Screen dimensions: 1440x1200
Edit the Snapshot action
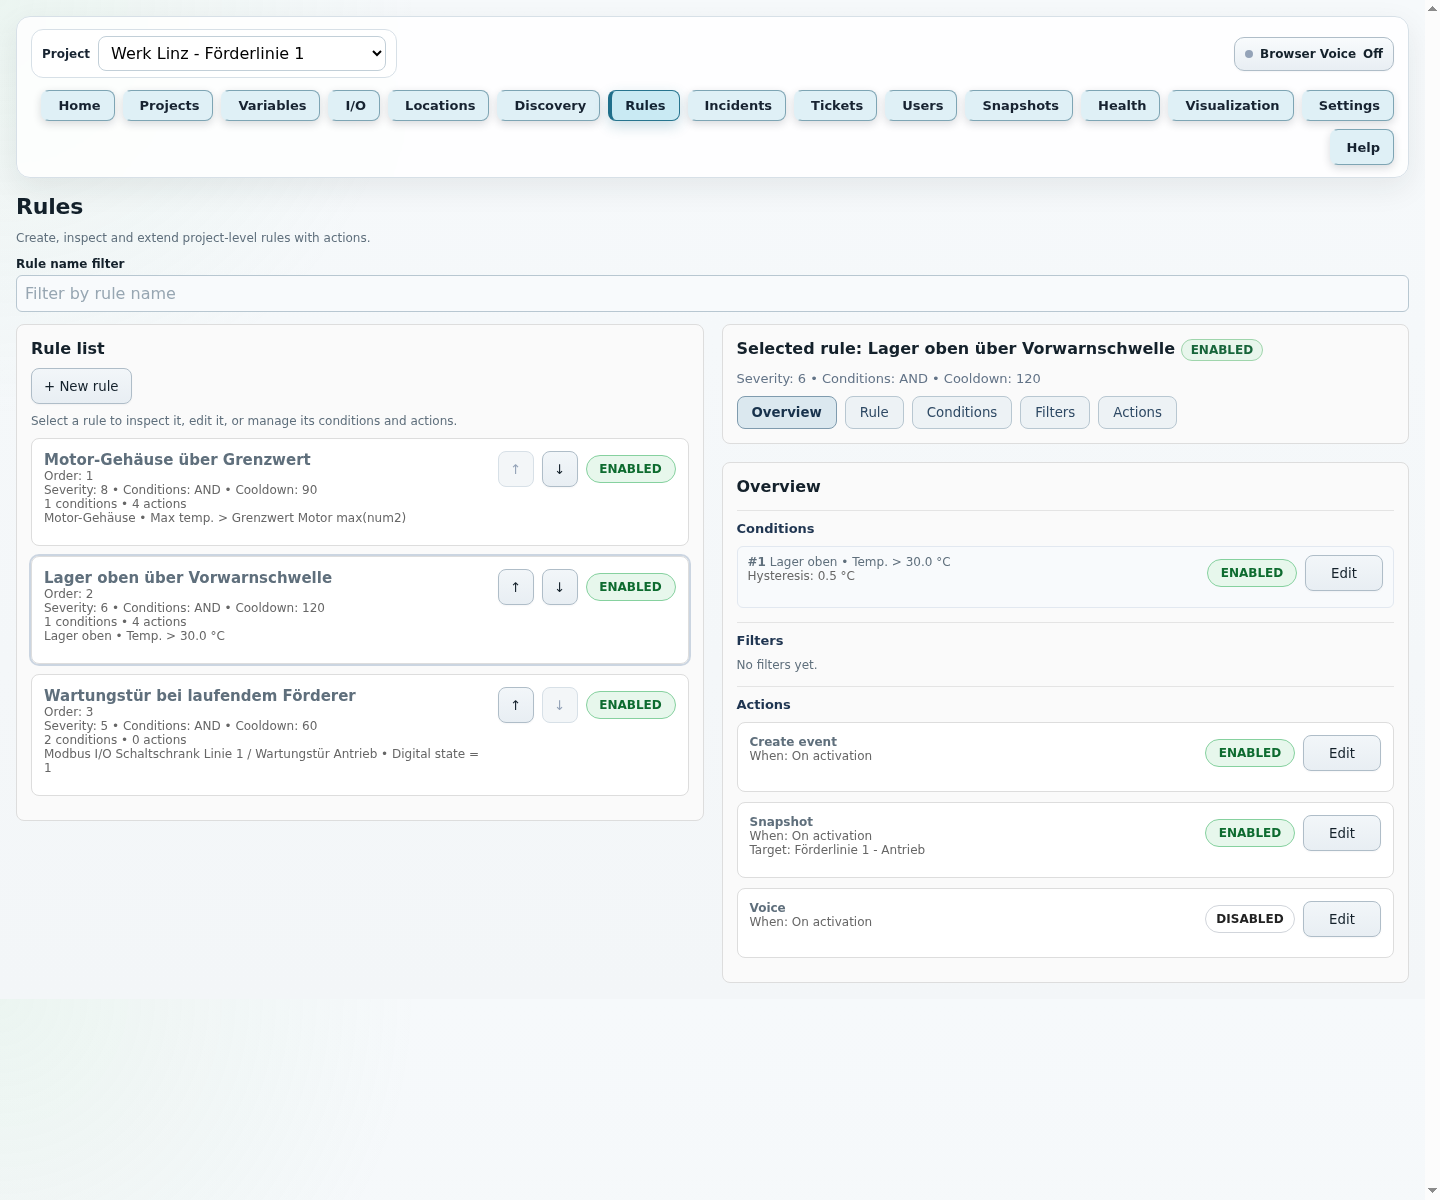1341,833
